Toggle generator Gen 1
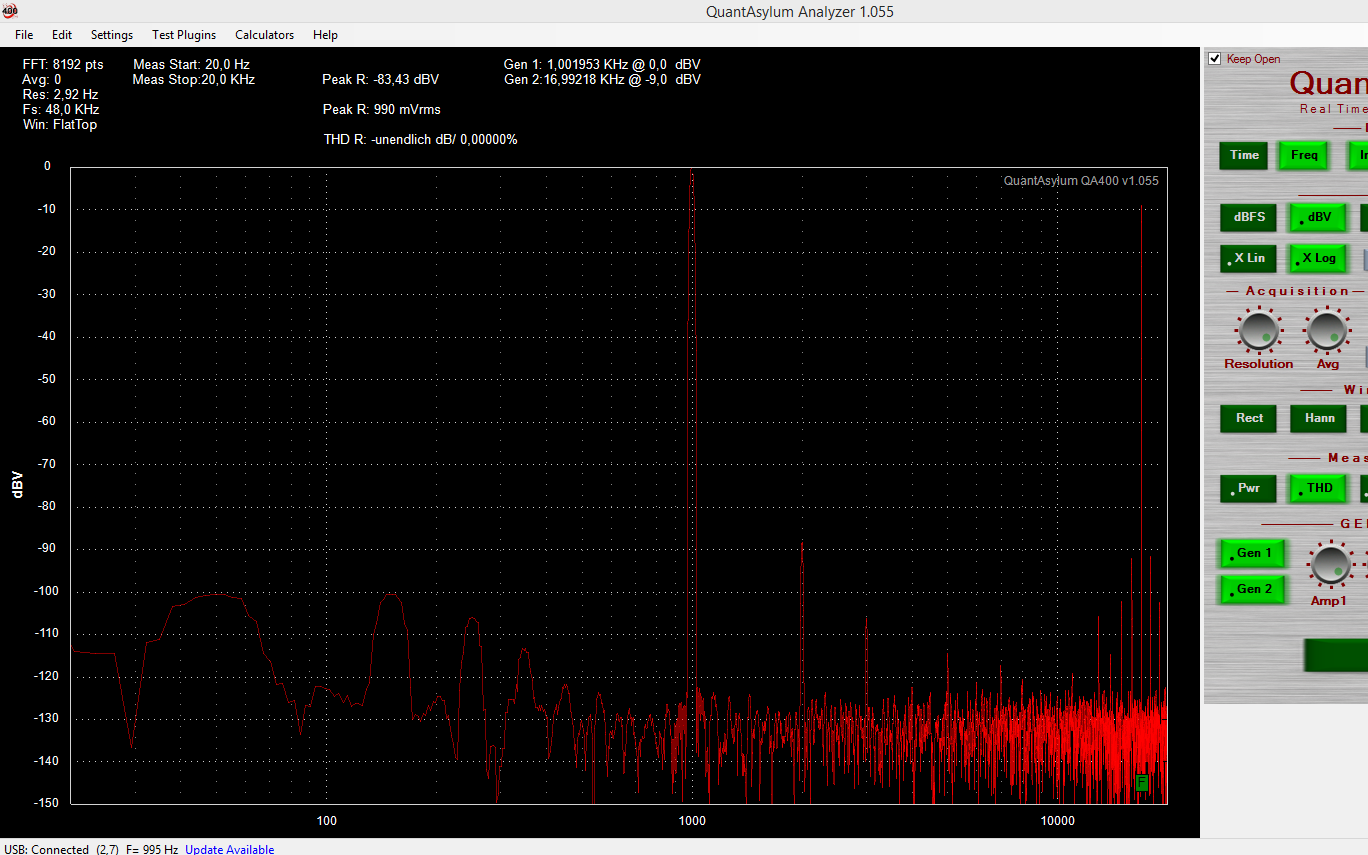 click(x=1251, y=553)
